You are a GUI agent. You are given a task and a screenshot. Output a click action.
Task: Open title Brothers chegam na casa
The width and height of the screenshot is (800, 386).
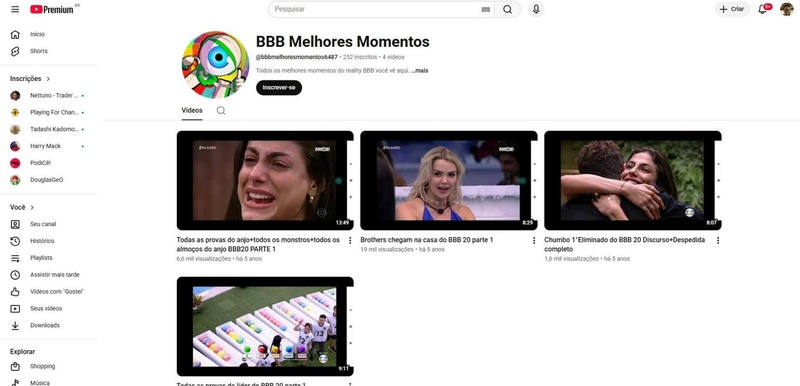point(427,240)
